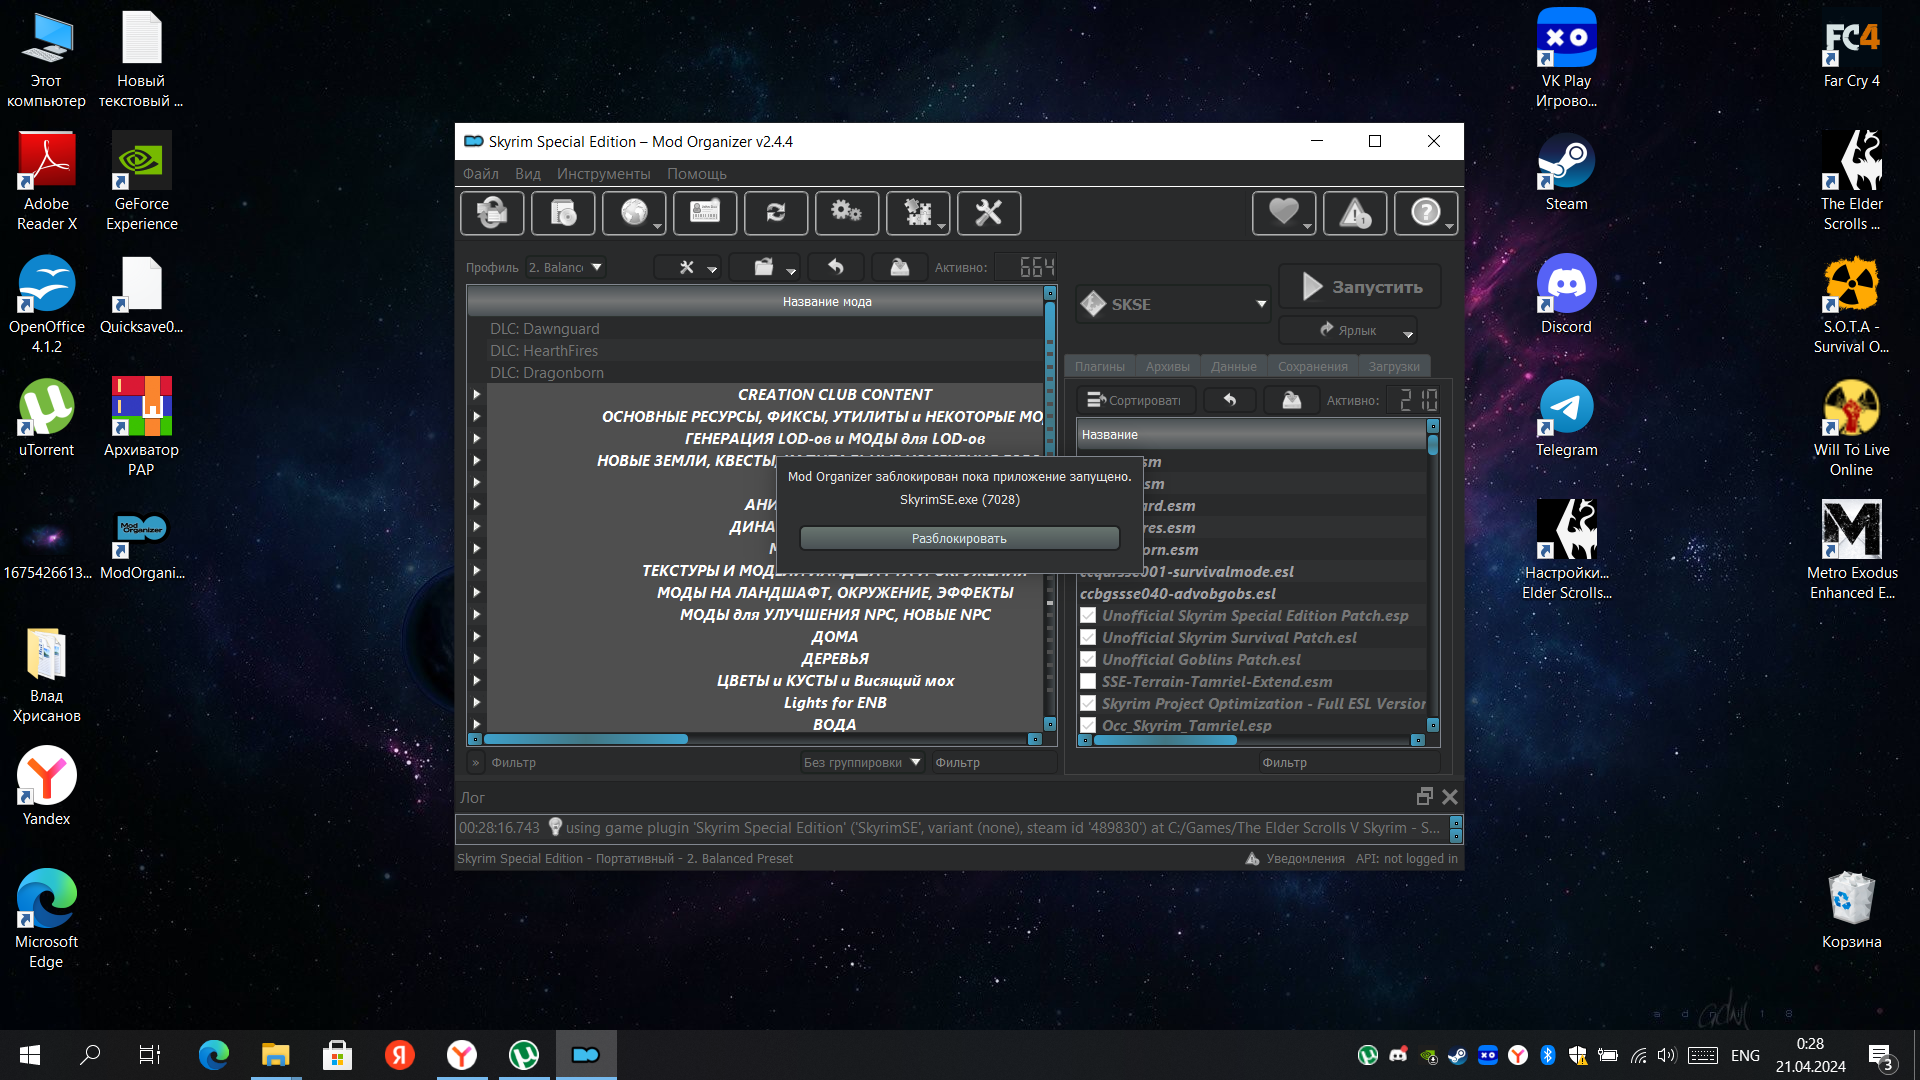Open the Профиль dropdown
Screen dimensions: 1920x1080
[565, 267]
